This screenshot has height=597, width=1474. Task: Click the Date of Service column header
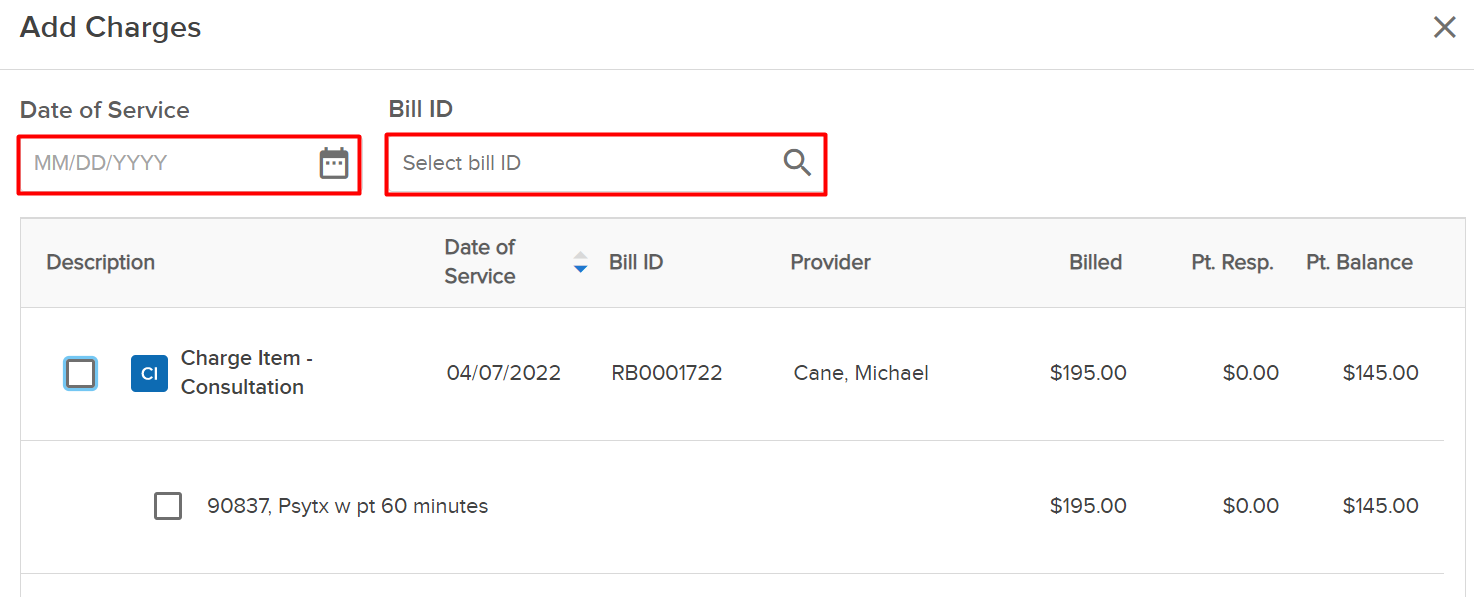click(x=480, y=262)
